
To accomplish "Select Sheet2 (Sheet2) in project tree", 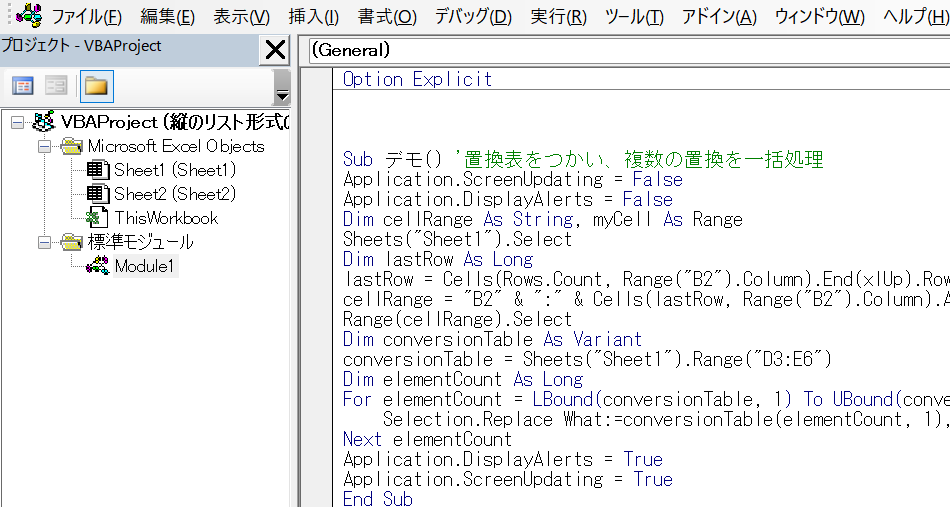I will click(175, 194).
